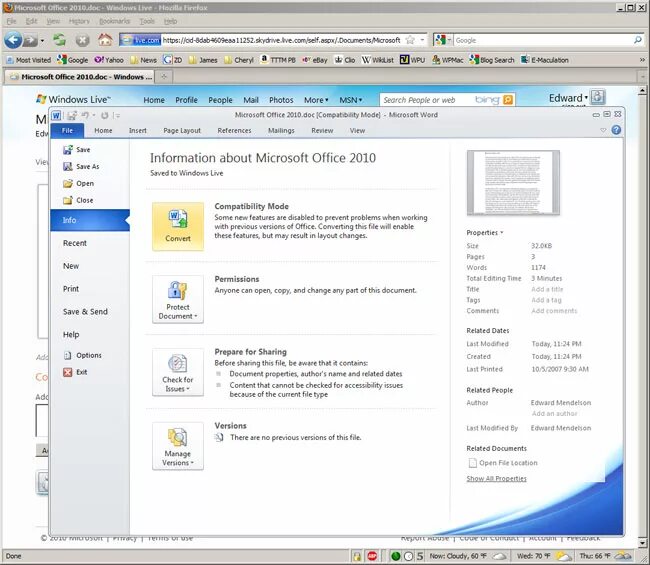Click Mail in Windows Live navigation
Image resolution: width=650 pixels, height=565 pixels.
[251, 100]
